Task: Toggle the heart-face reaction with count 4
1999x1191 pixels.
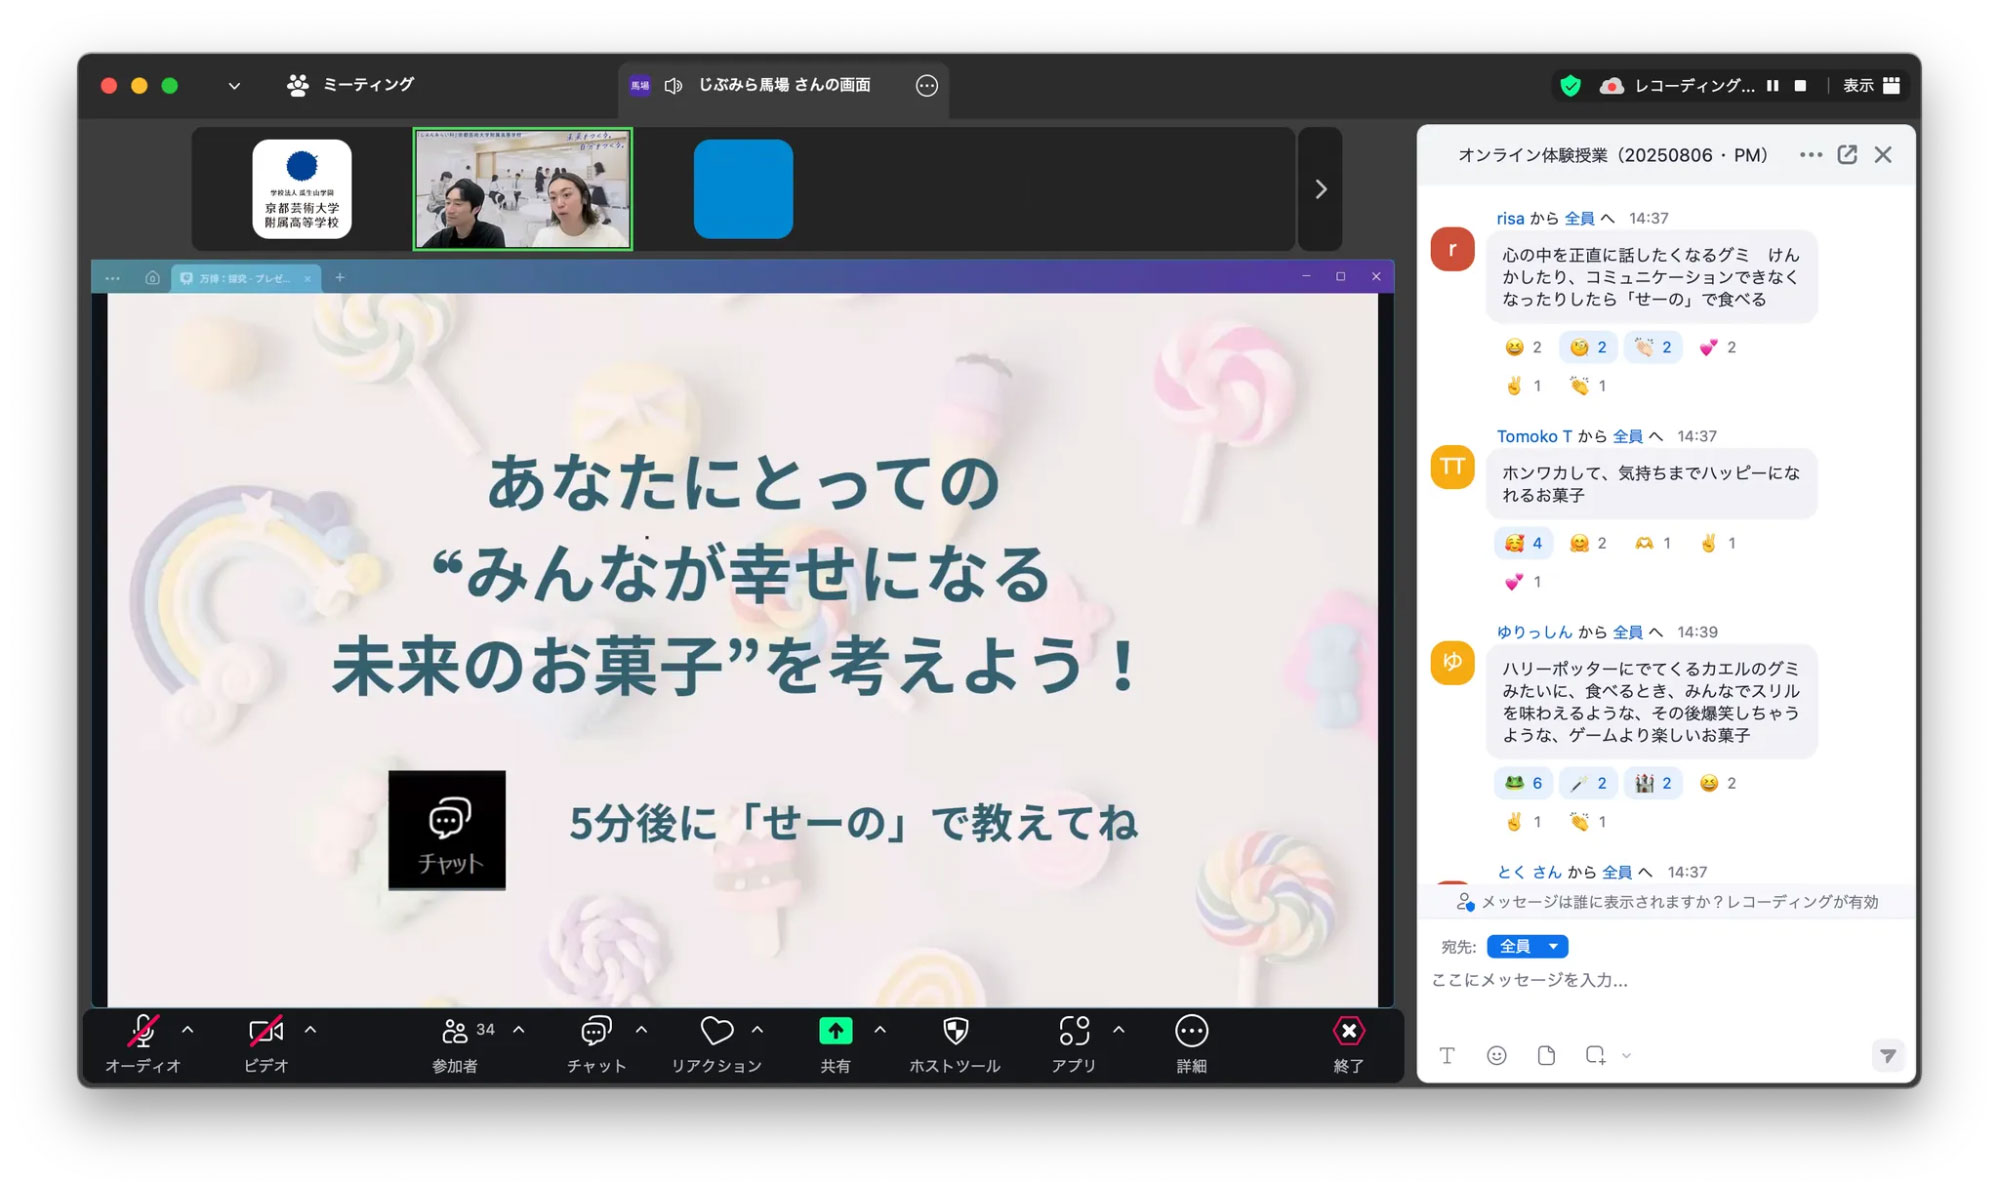Action: [x=1523, y=543]
